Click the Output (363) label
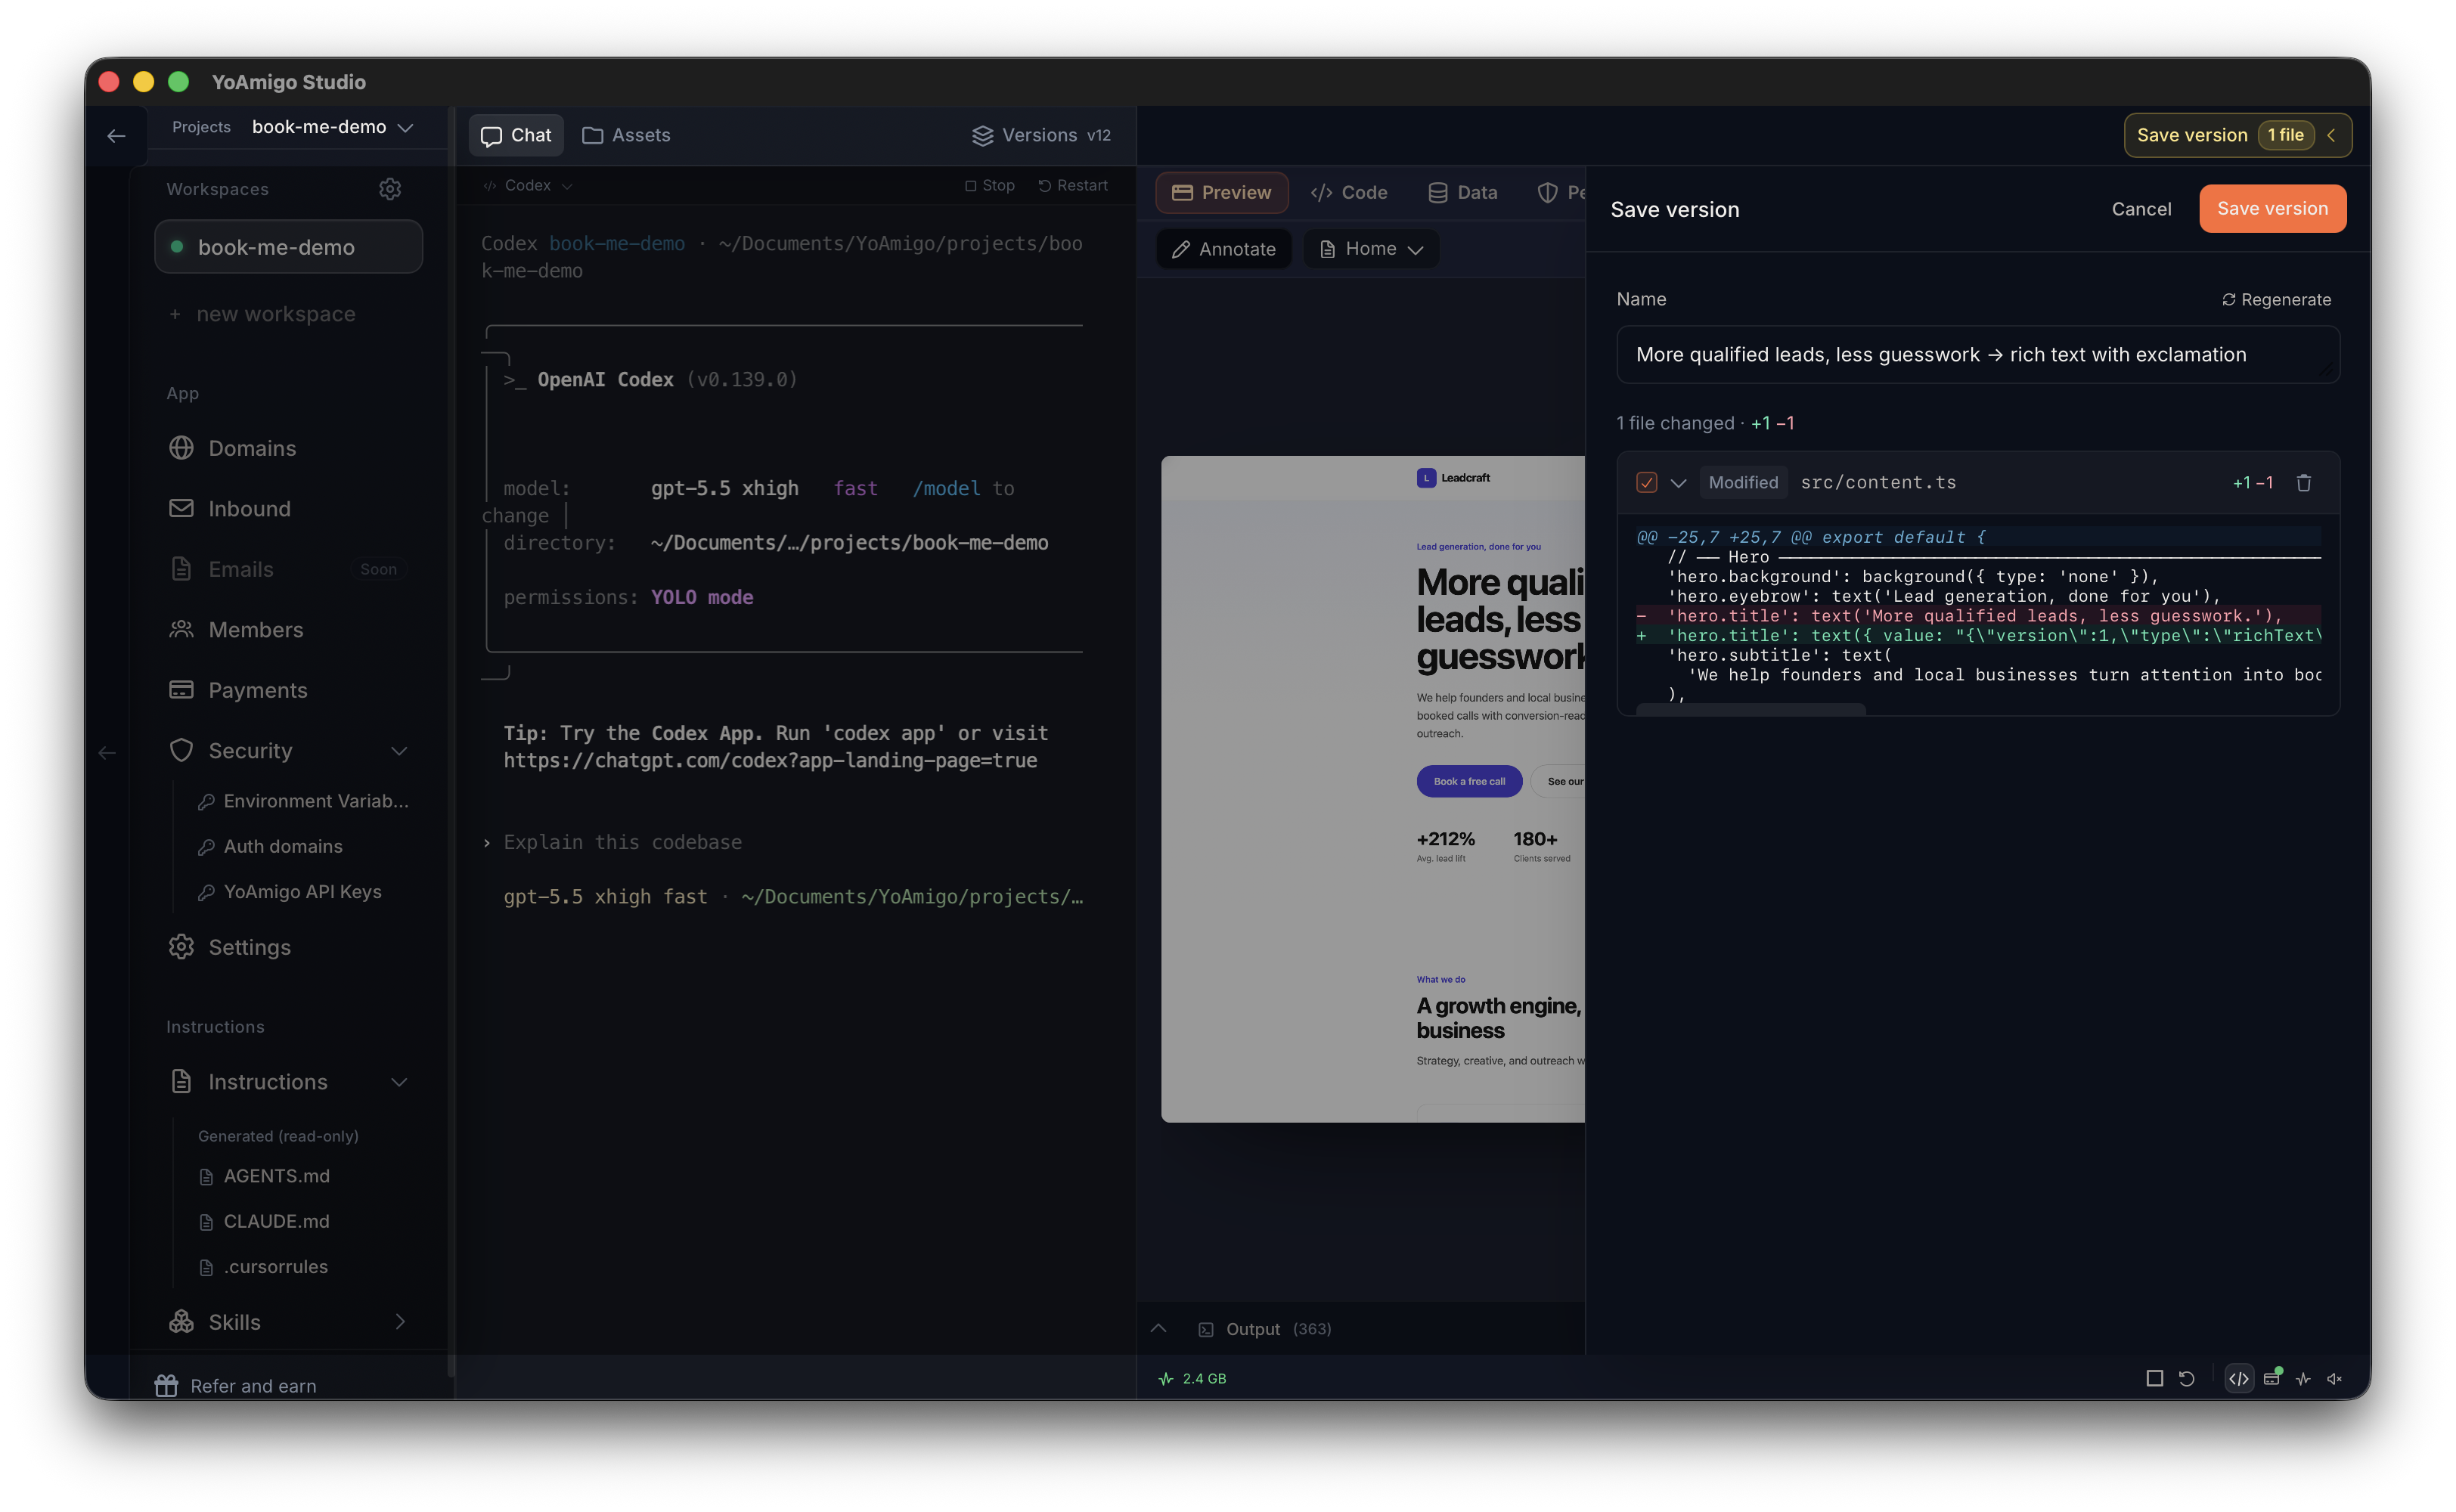Viewport: 2456px width, 1512px height. [1266, 1329]
